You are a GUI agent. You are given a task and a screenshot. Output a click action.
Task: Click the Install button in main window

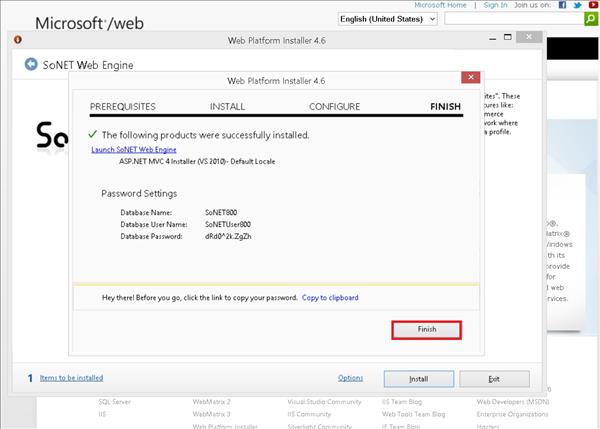pyautogui.click(x=419, y=379)
